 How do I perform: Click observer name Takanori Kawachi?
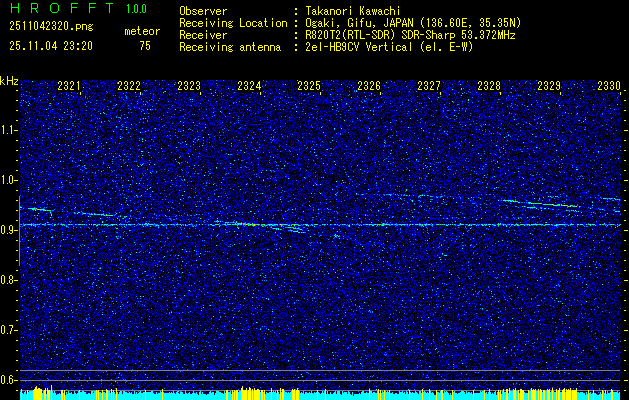point(353,11)
